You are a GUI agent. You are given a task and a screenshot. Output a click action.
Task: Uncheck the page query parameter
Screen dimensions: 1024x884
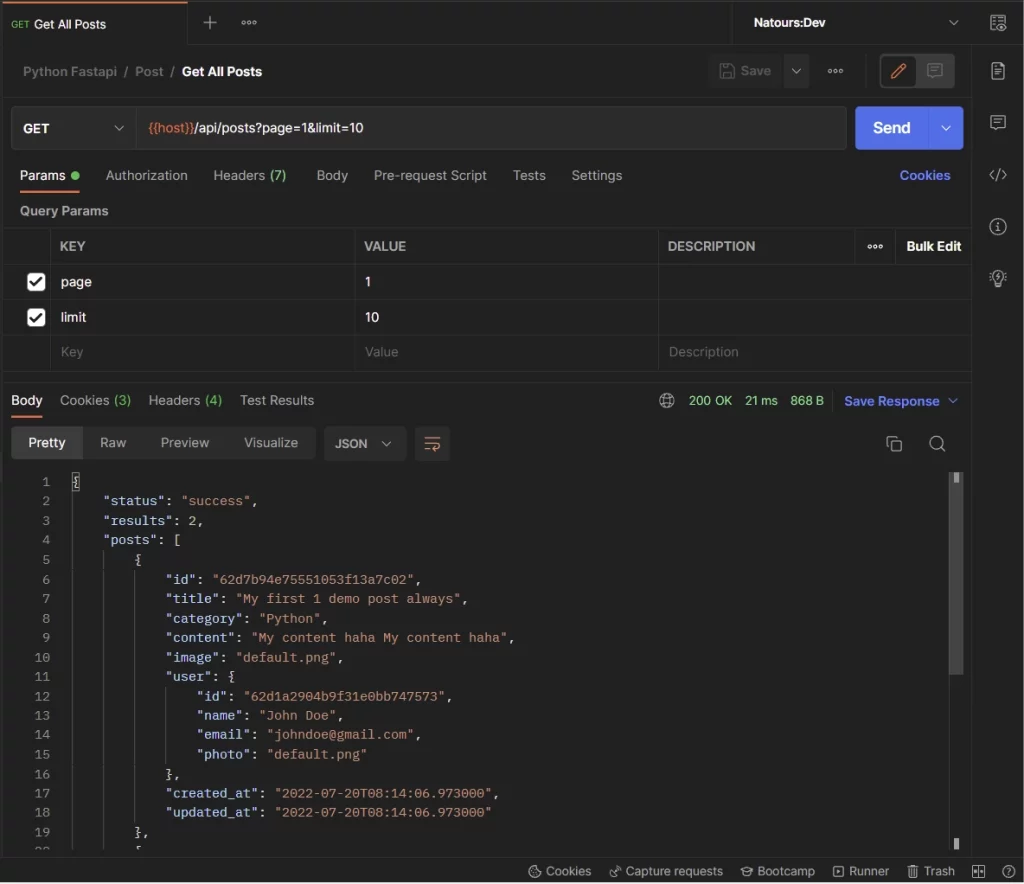point(36,282)
